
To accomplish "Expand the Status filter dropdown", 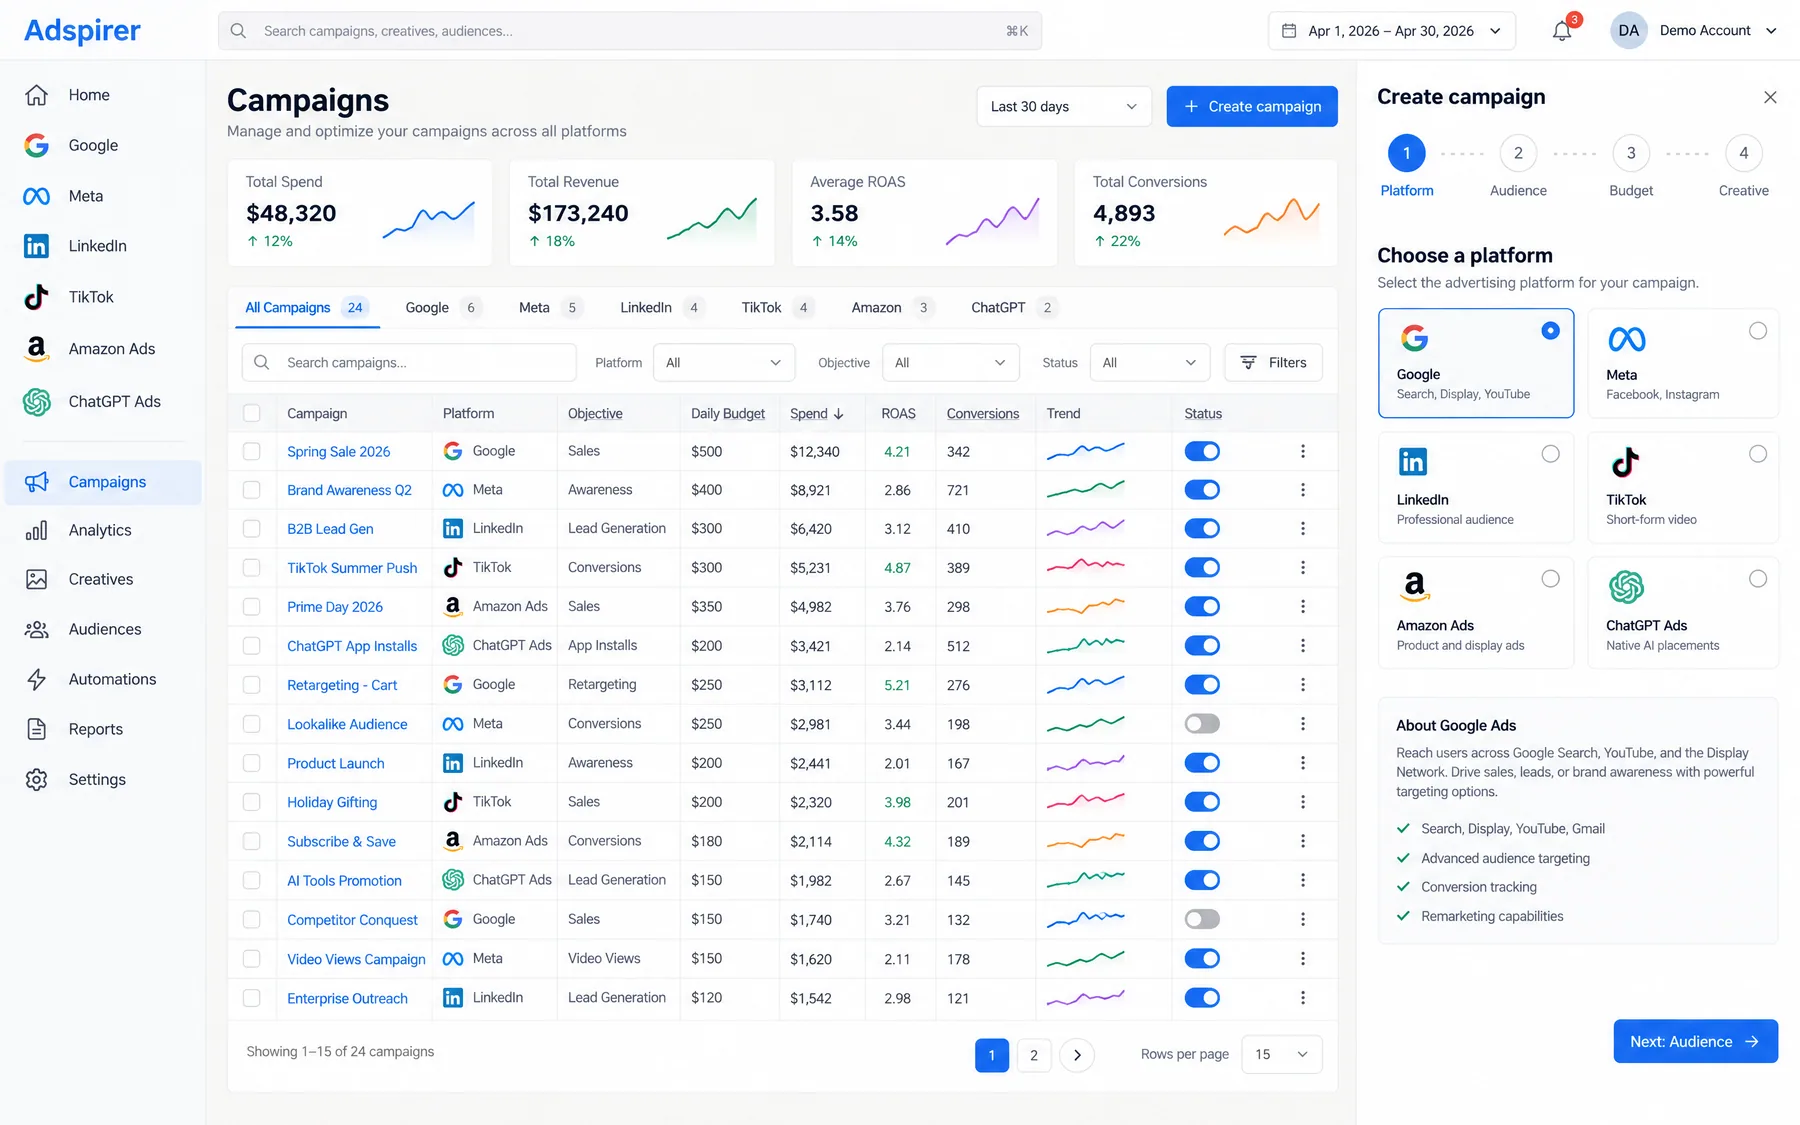I will tap(1150, 363).
